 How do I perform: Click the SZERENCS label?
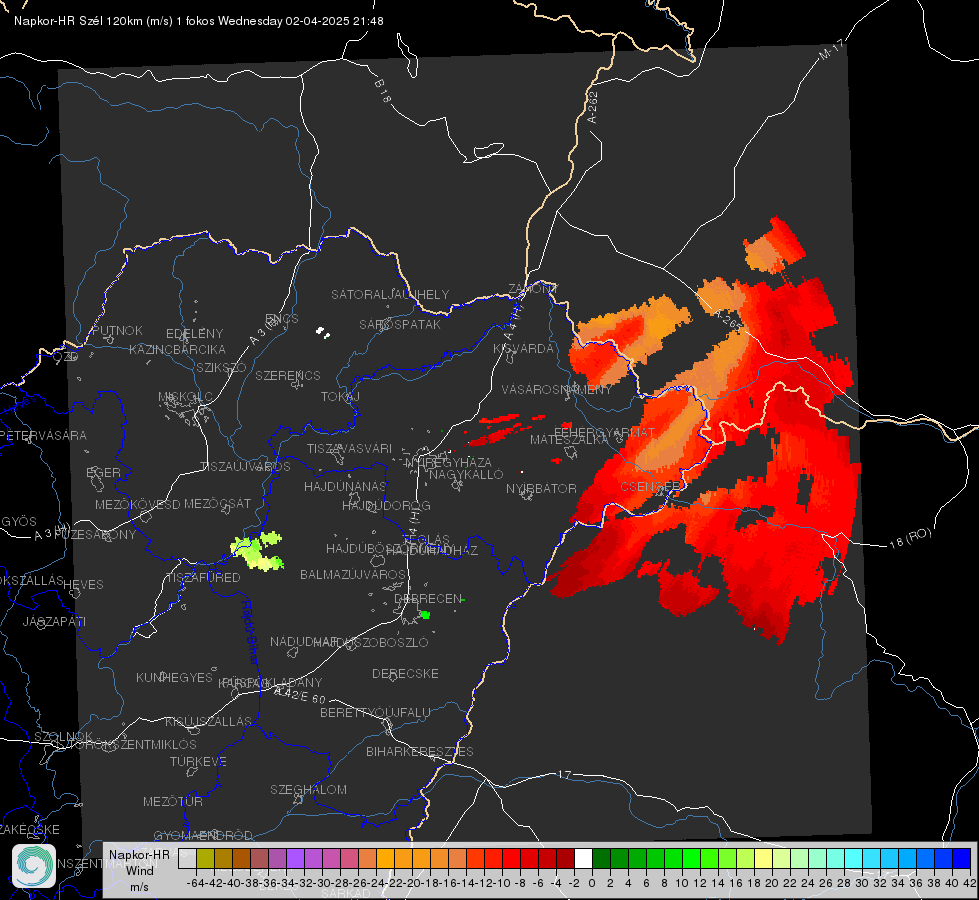pos(288,375)
